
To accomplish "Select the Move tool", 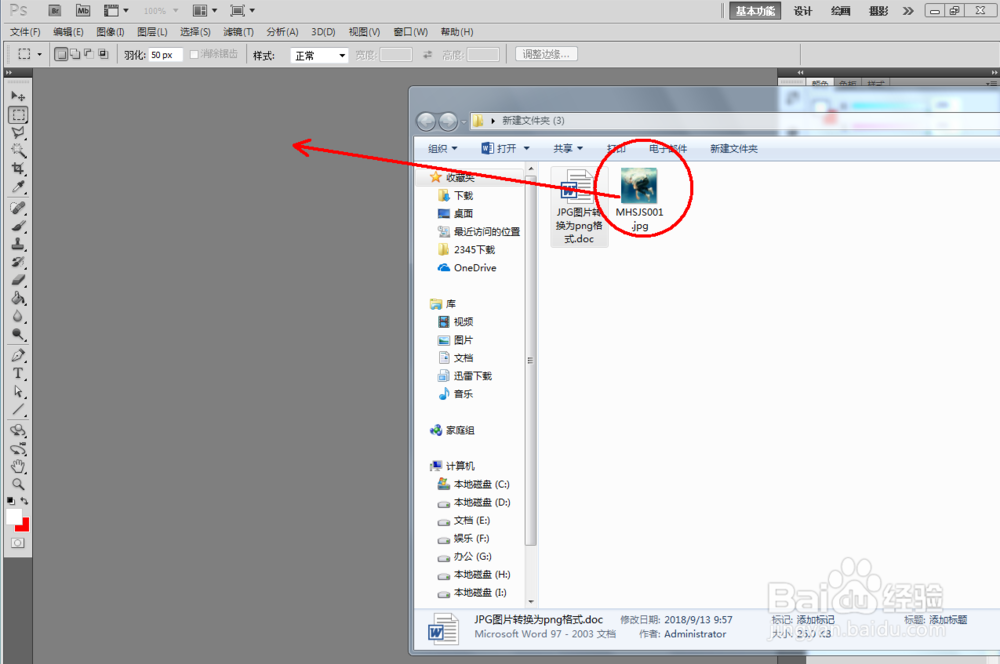I will (x=18, y=96).
